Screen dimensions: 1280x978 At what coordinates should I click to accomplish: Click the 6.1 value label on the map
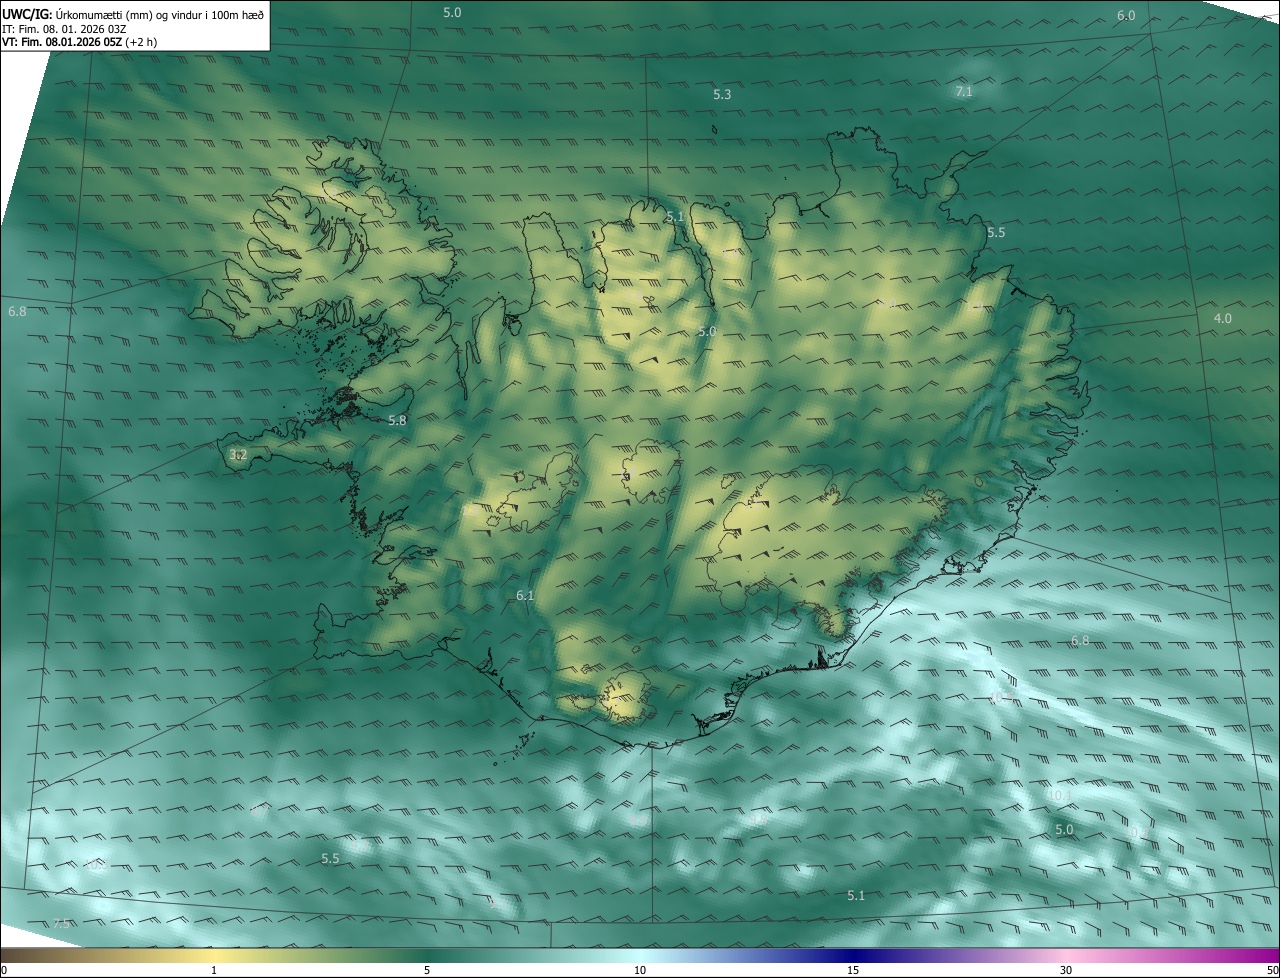pos(525,595)
